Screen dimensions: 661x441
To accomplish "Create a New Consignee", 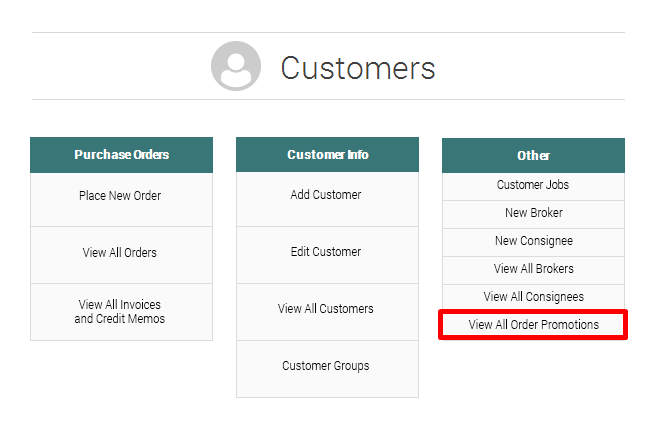I will (x=533, y=241).
